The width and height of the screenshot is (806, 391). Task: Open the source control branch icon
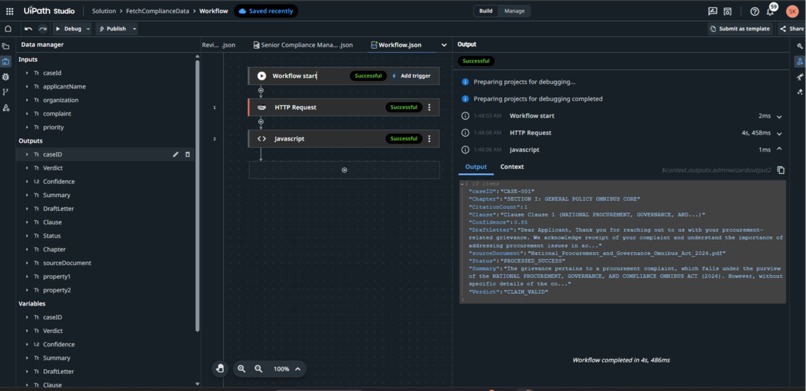tap(6, 92)
